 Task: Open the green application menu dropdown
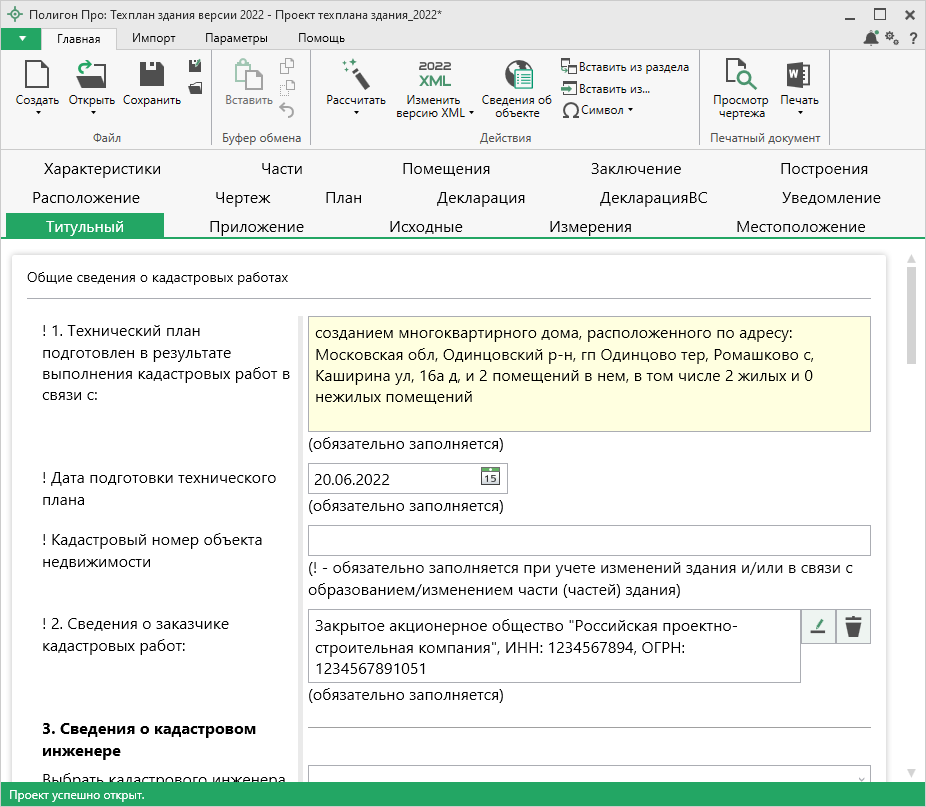[x=21, y=38]
